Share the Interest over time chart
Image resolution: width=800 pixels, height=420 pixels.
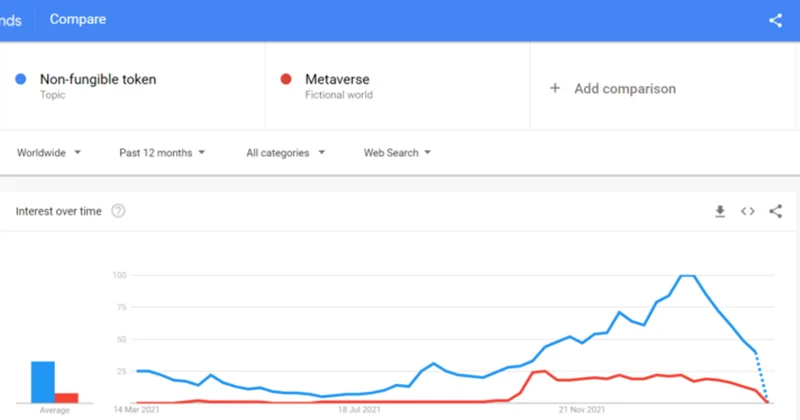776,211
